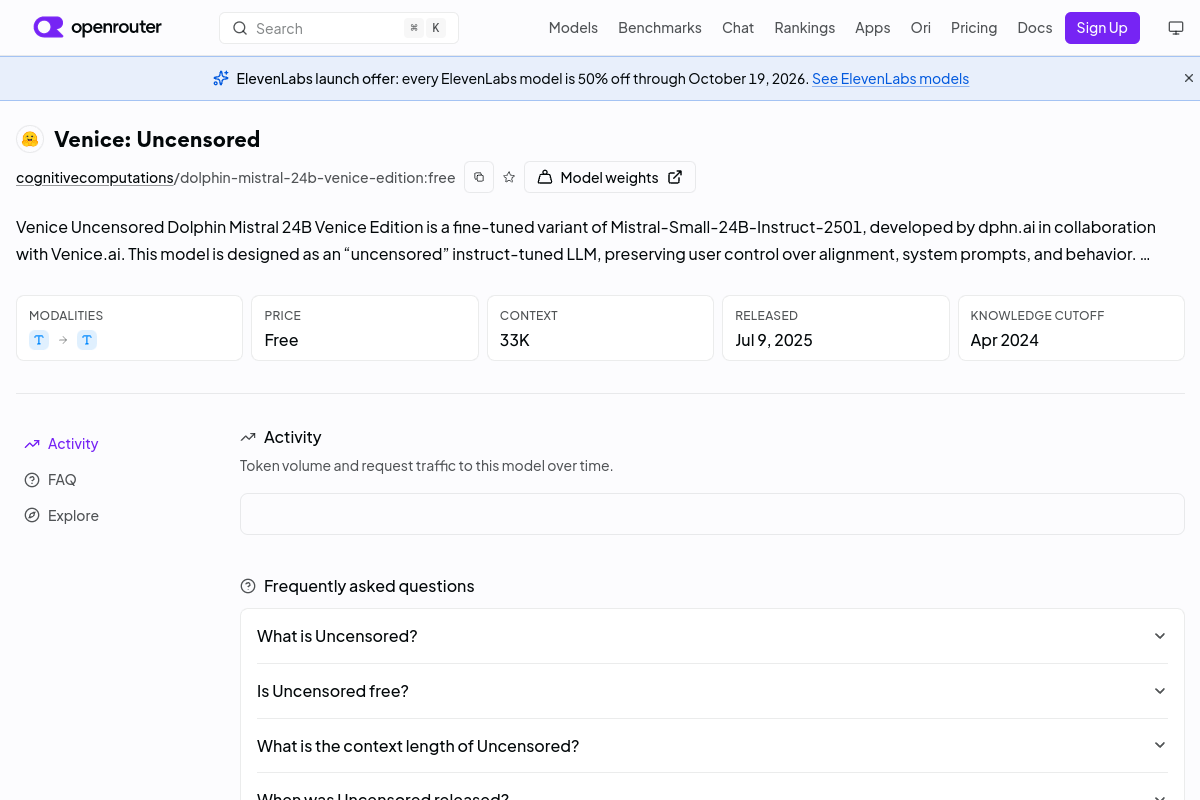
Task: Click the Sign Up button
Action: click(x=1102, y=28)
